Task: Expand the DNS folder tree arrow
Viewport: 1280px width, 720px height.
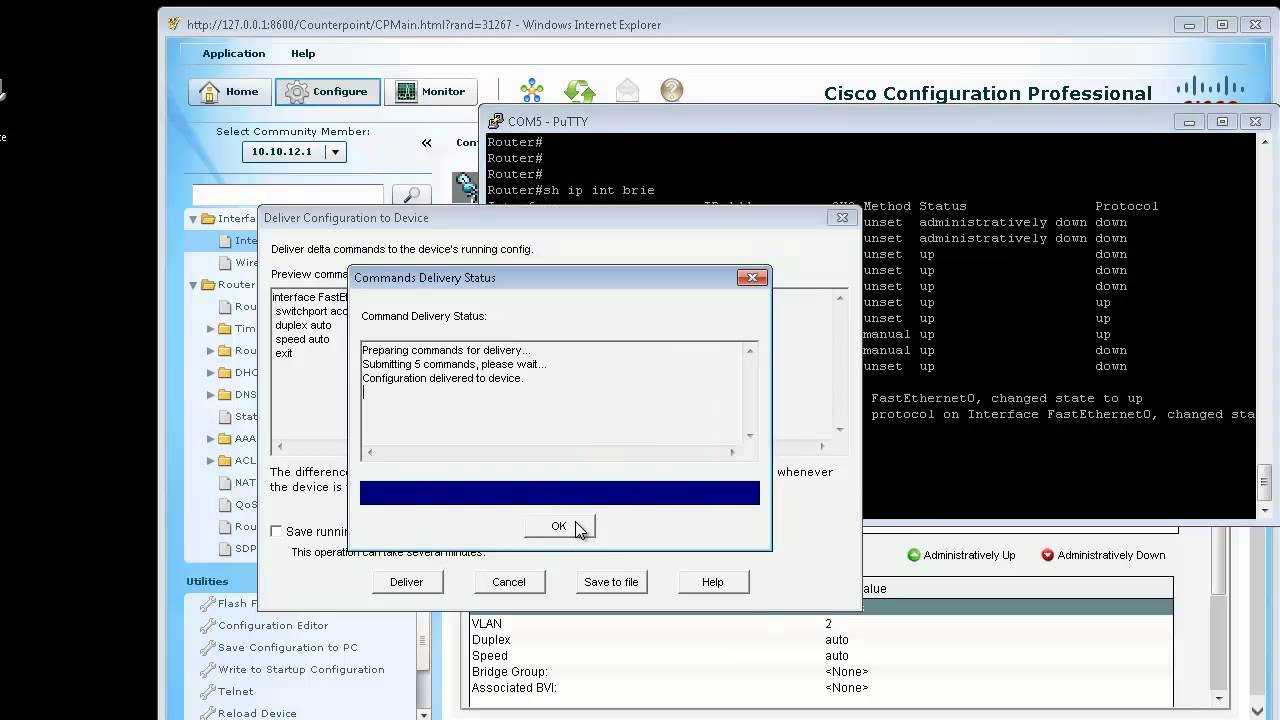Action: (x=211, y=395)
